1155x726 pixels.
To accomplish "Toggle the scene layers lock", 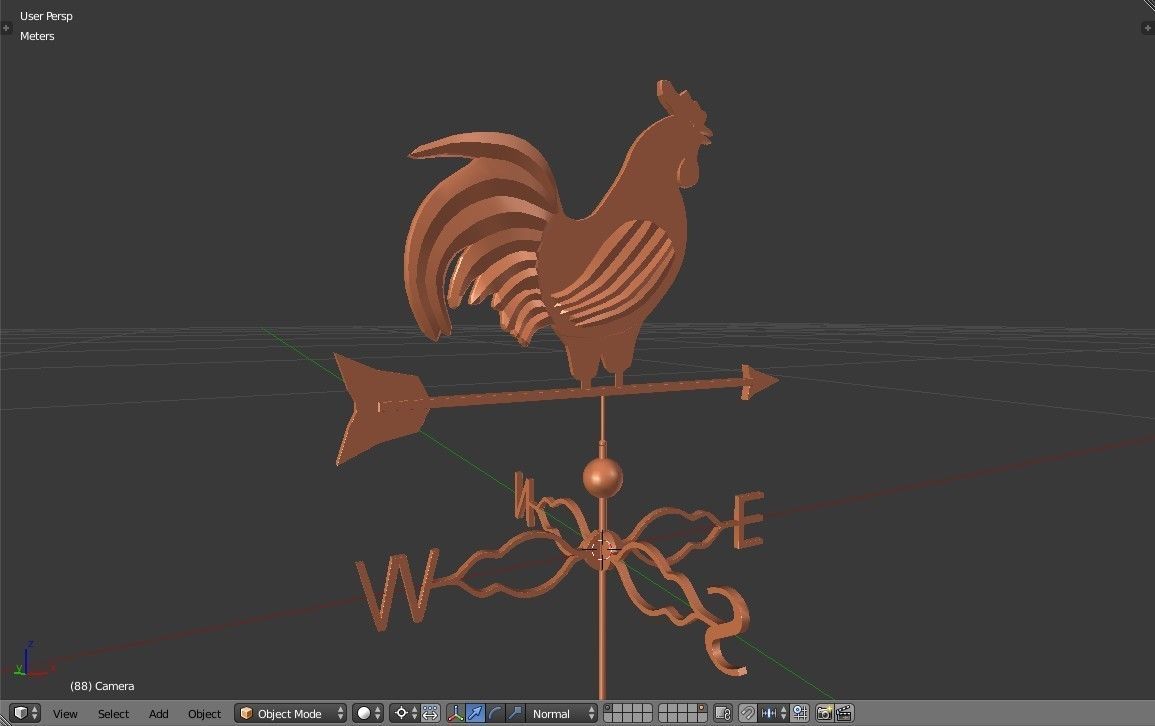I will click(x=722, y=713).
